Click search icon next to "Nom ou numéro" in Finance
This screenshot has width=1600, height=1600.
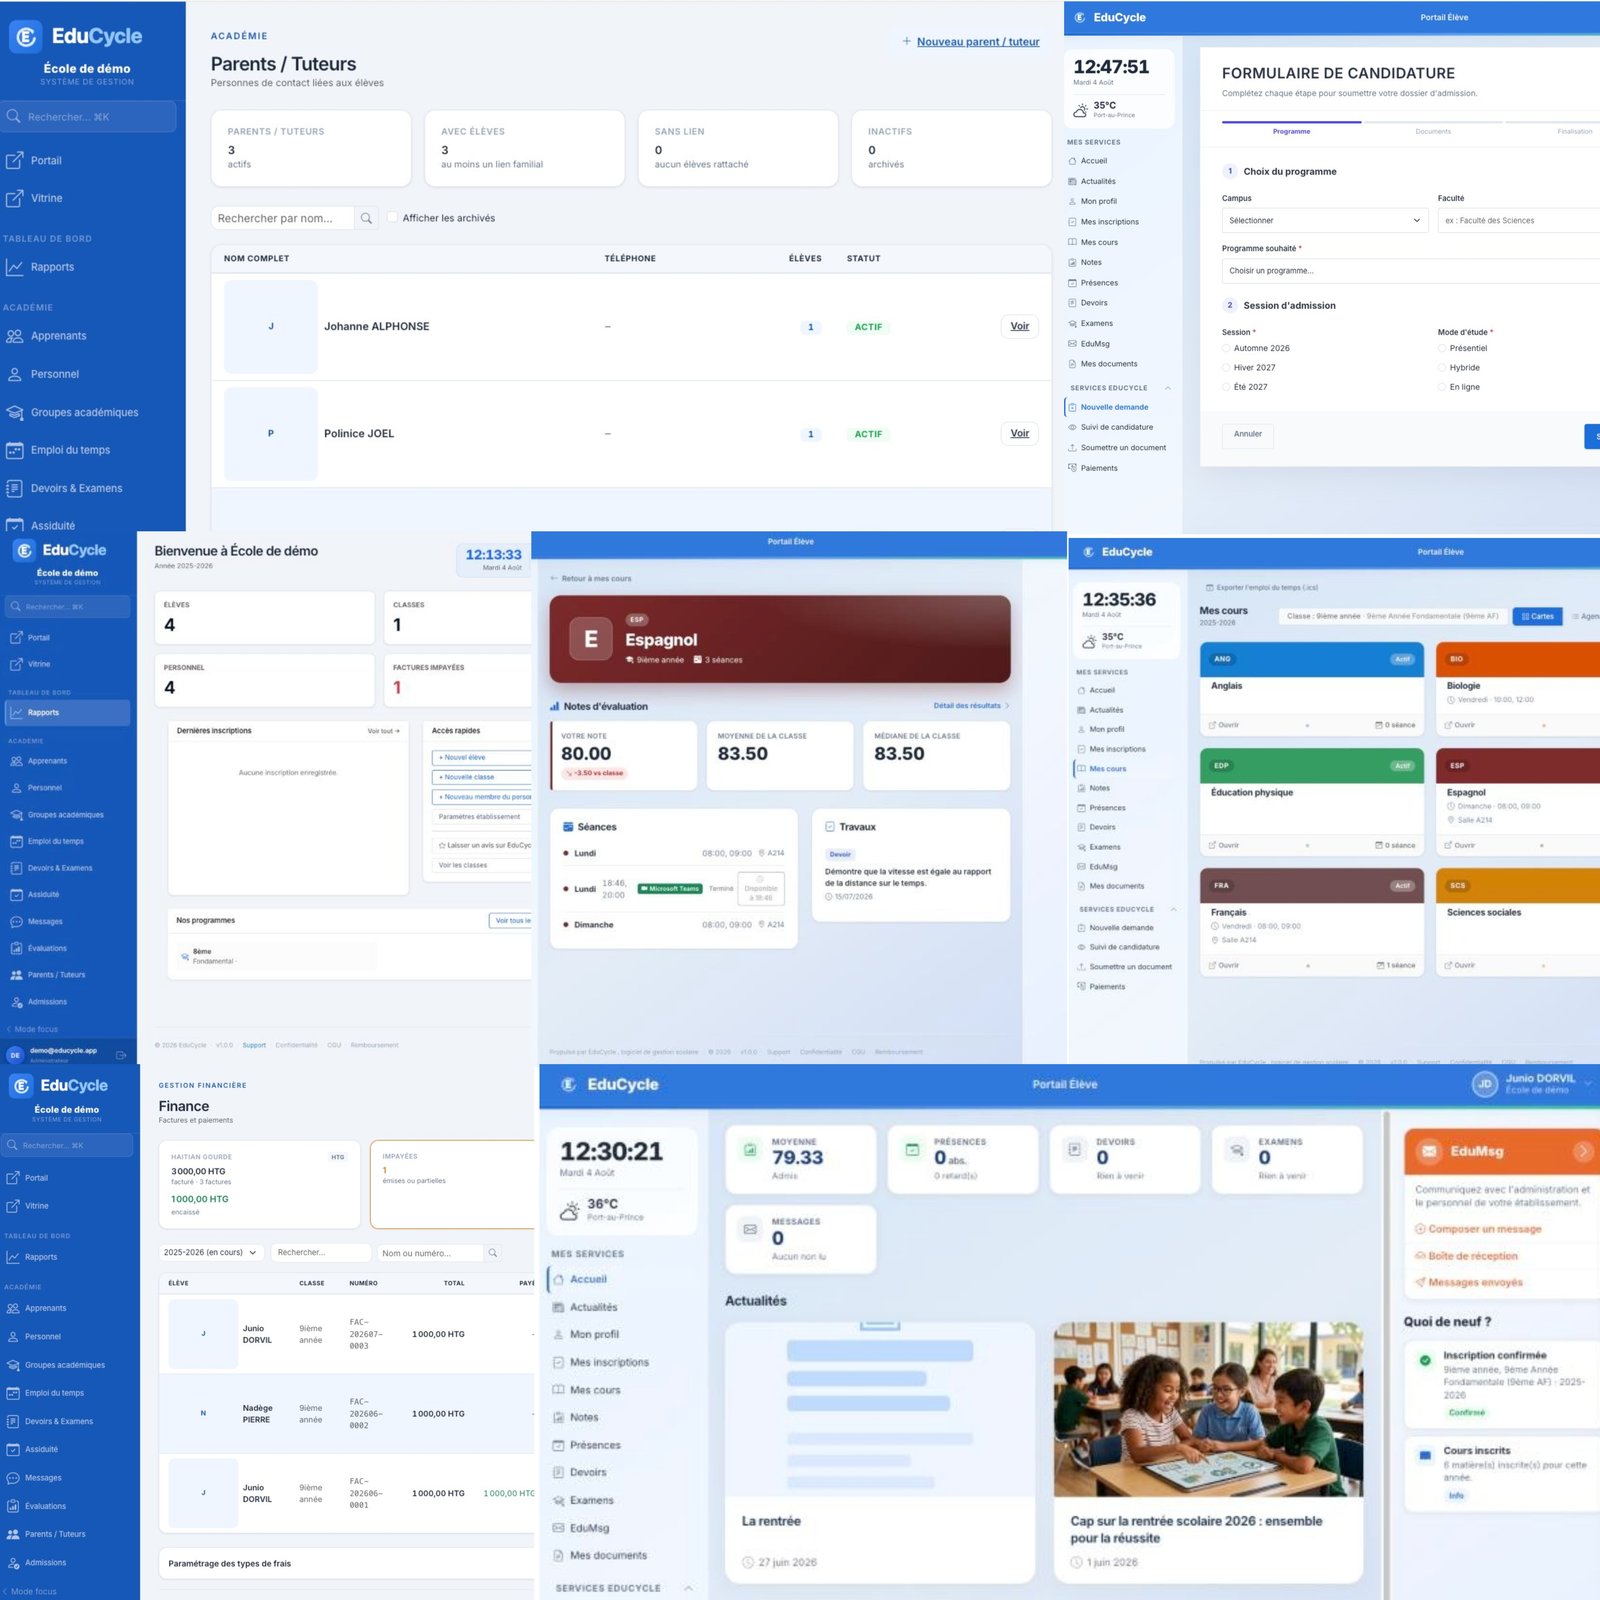[493, 1253]
